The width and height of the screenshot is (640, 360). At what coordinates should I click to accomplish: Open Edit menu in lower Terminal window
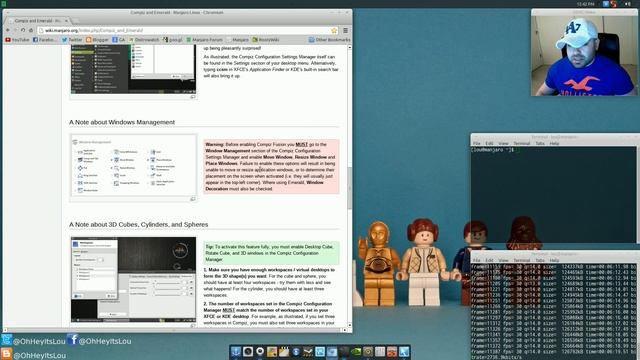click(x=489, y=260)
